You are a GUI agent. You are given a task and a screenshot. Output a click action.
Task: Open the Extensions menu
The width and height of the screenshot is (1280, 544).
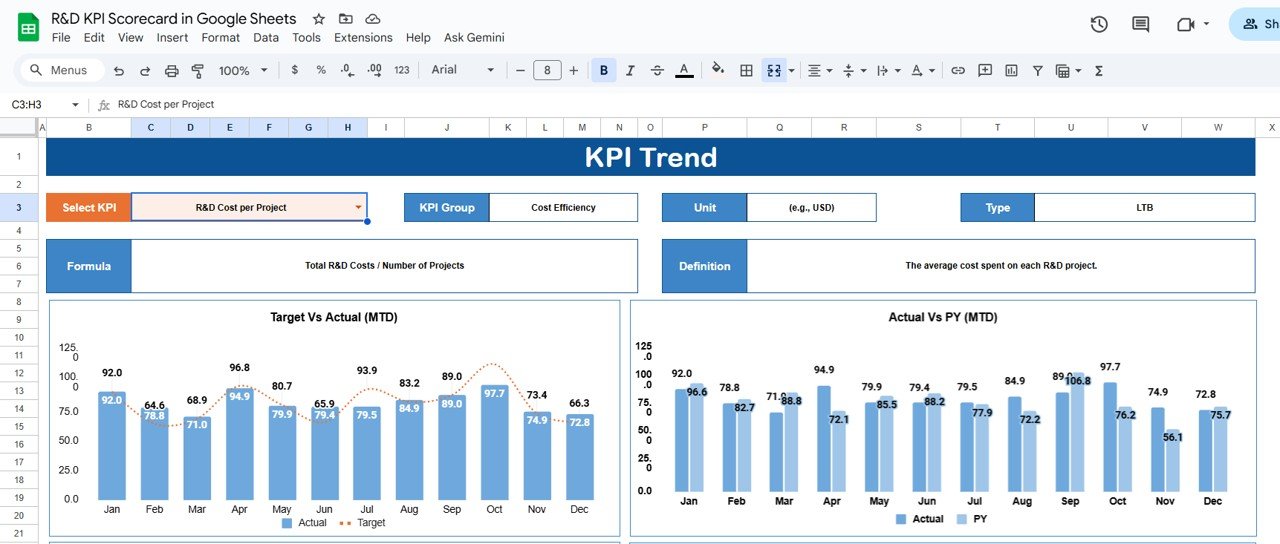point(363,37)
